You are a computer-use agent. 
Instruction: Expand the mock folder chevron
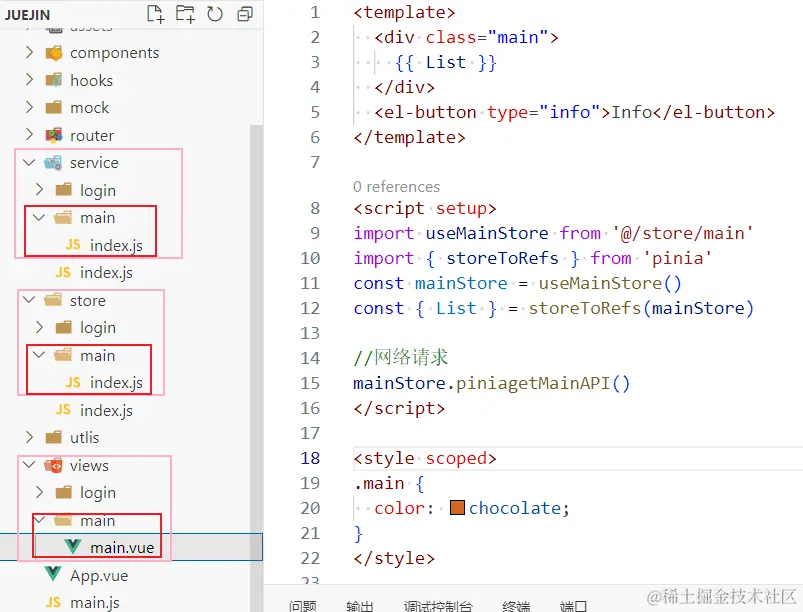coord(29,107)
